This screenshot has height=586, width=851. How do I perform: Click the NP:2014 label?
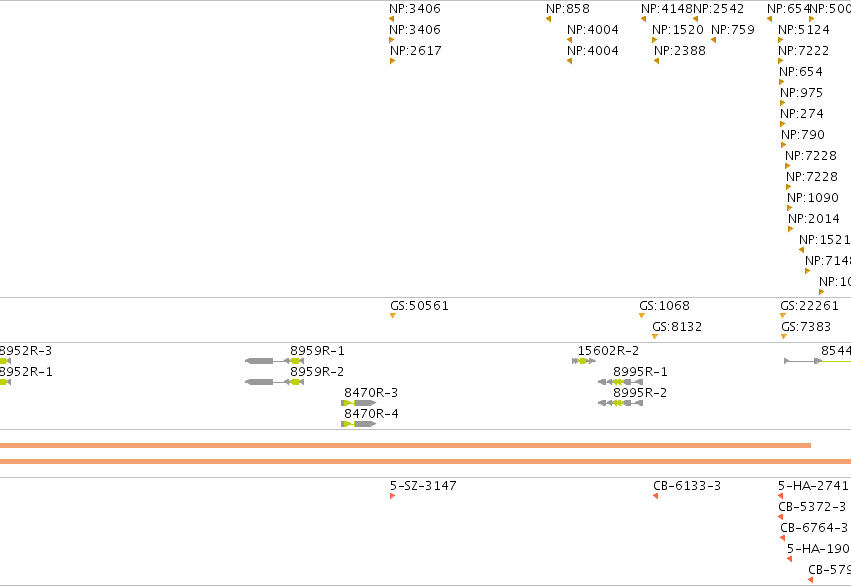814,219
